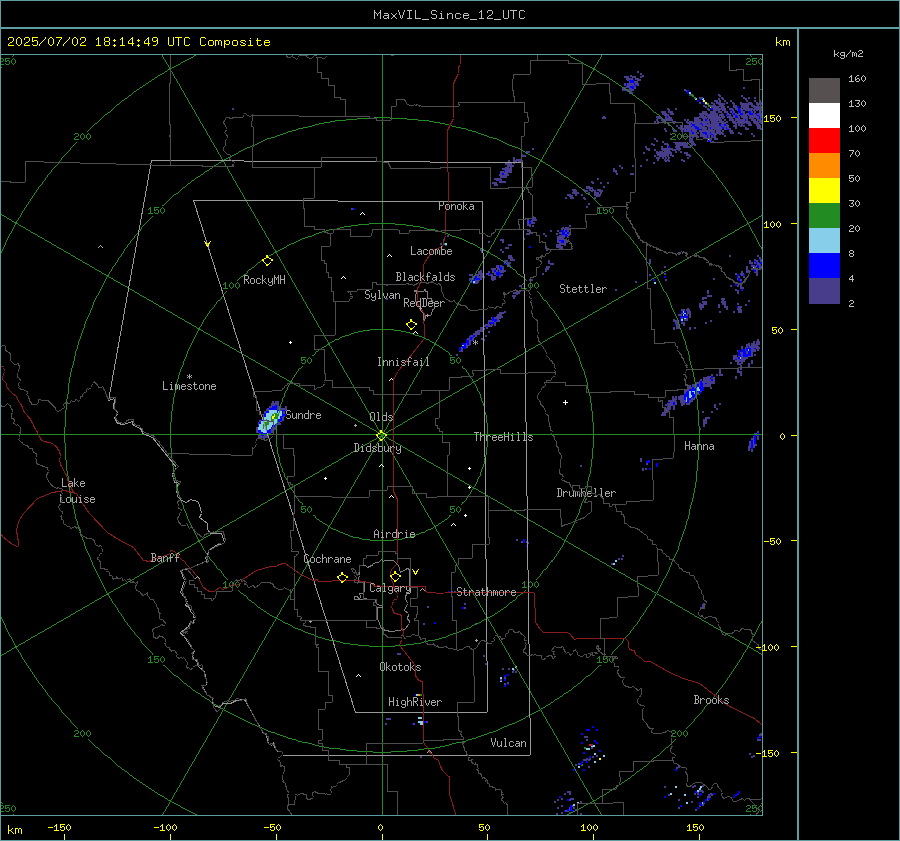
Task: Select the yellow diamond marker above Calgary label
Action: (x=395, y=576)
